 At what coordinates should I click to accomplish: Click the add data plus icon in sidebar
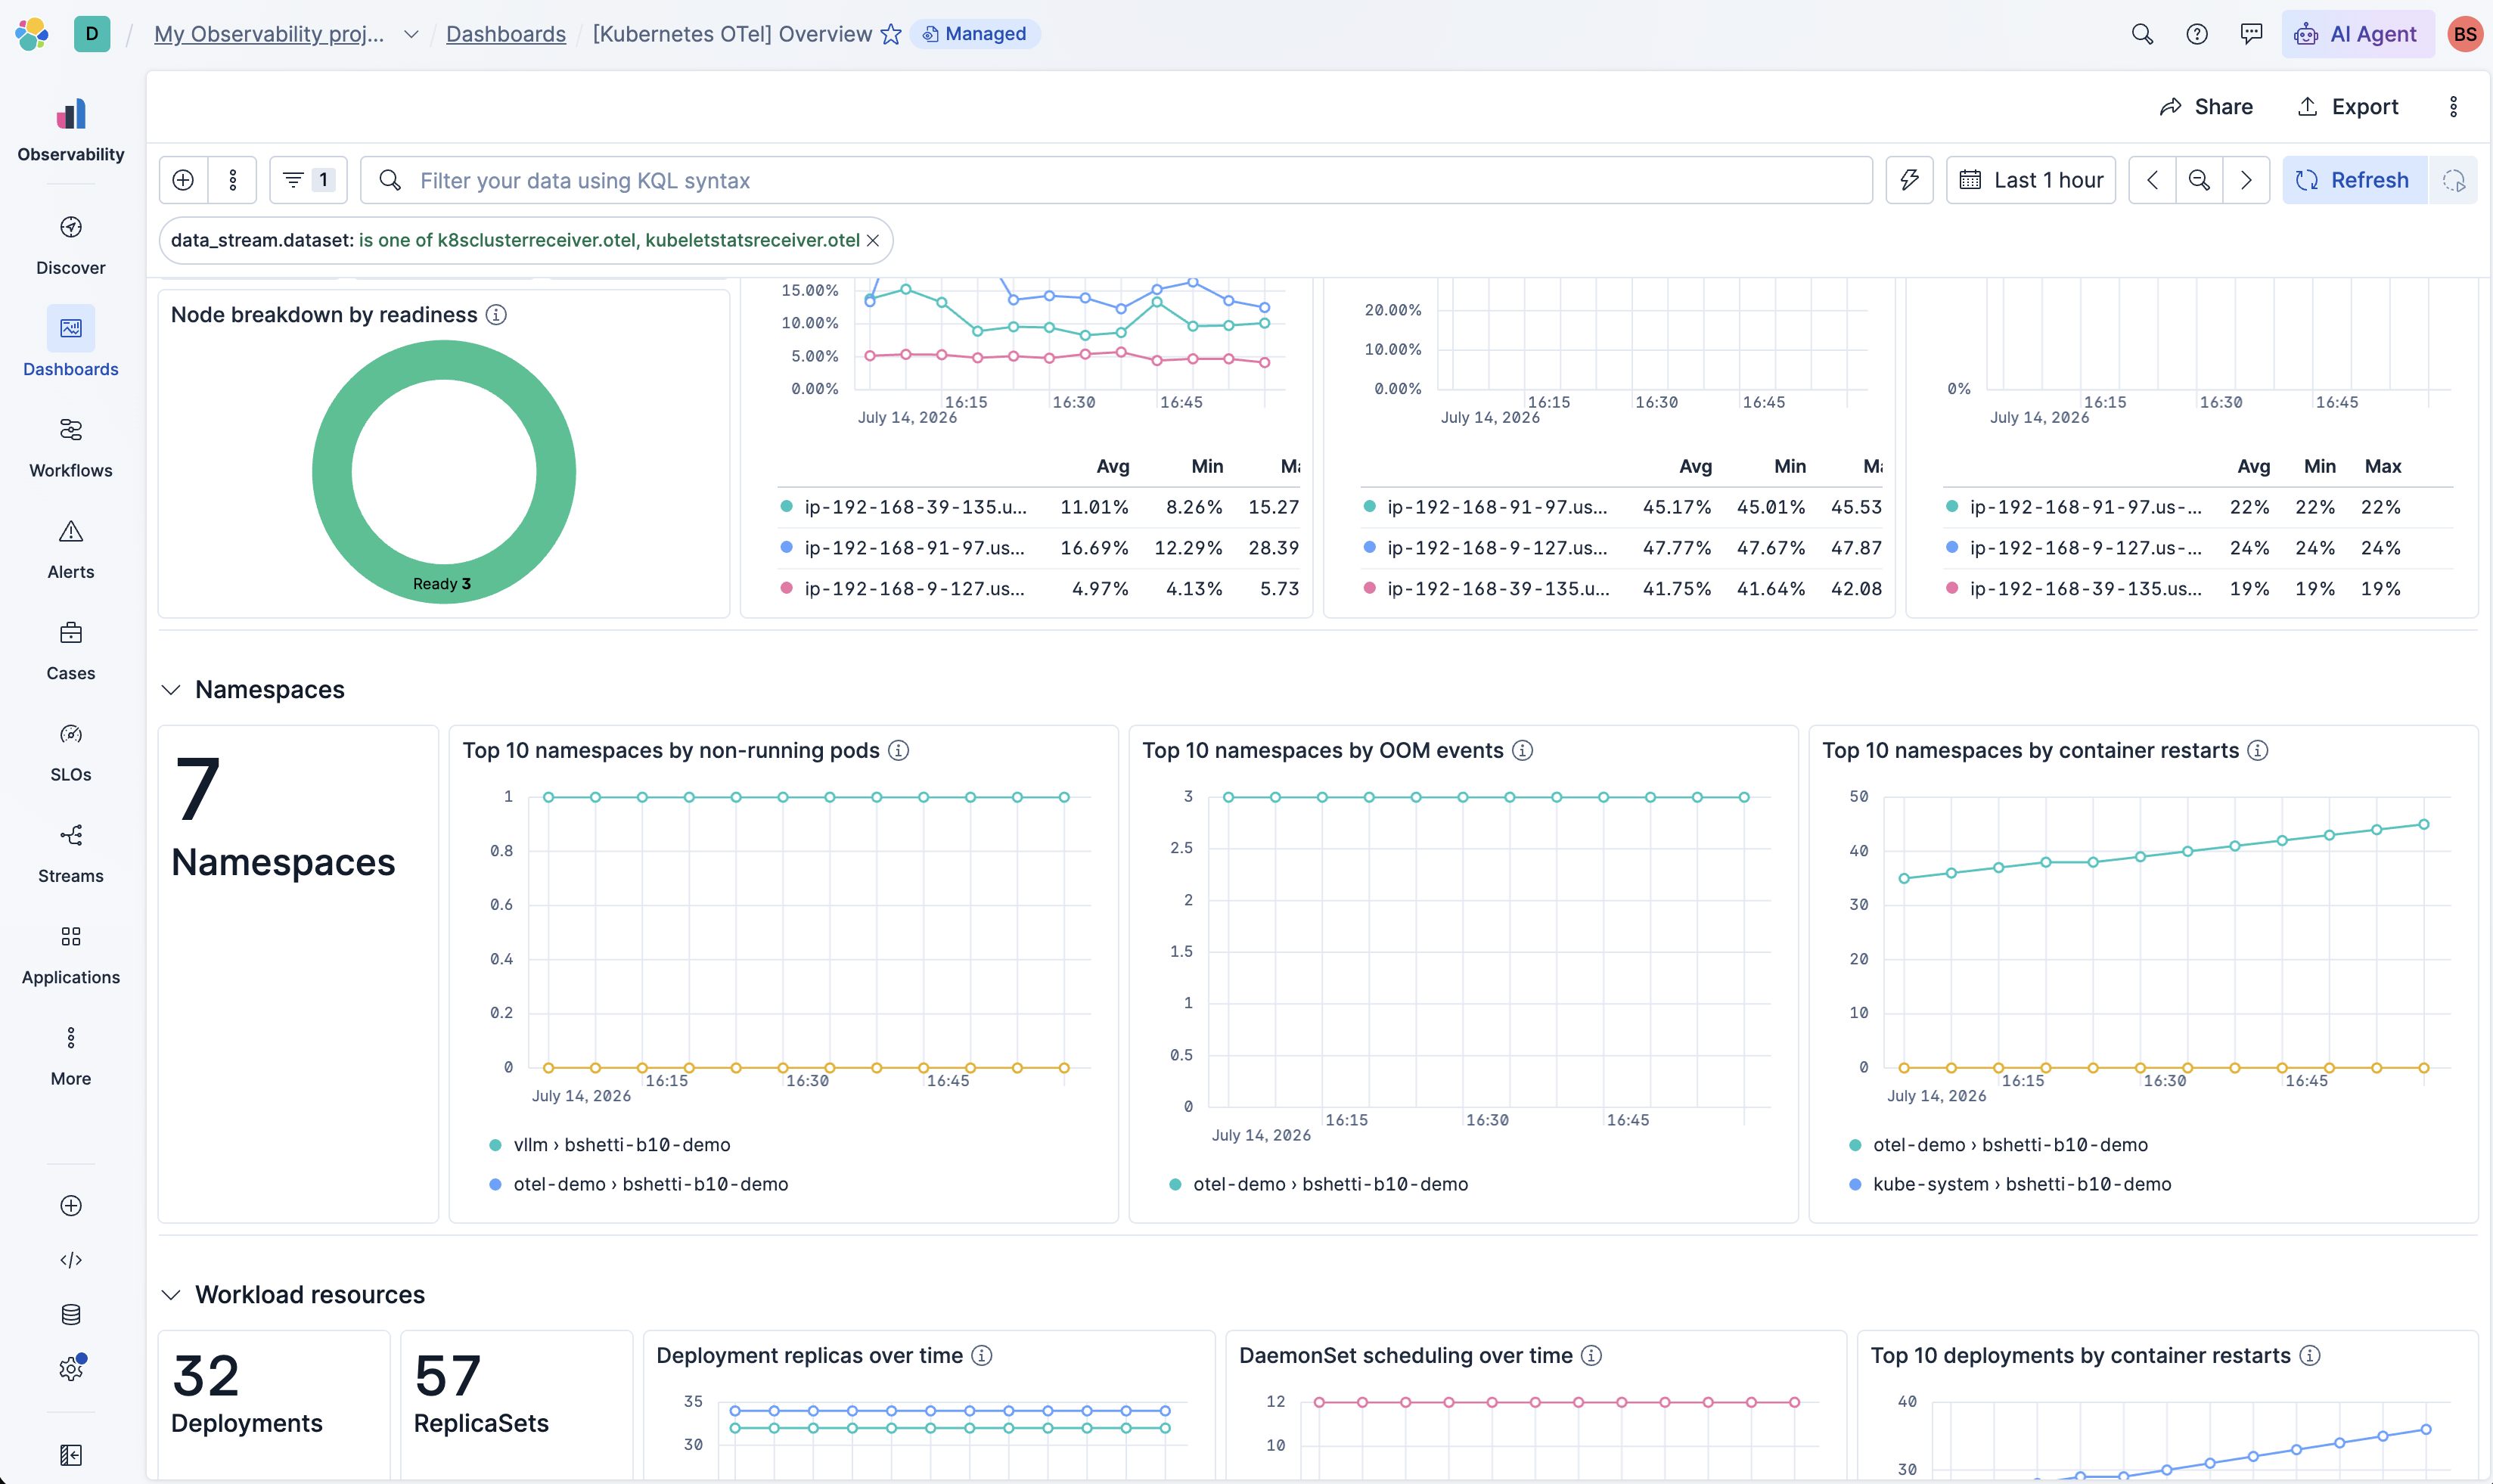click(x=71, y=1206)
